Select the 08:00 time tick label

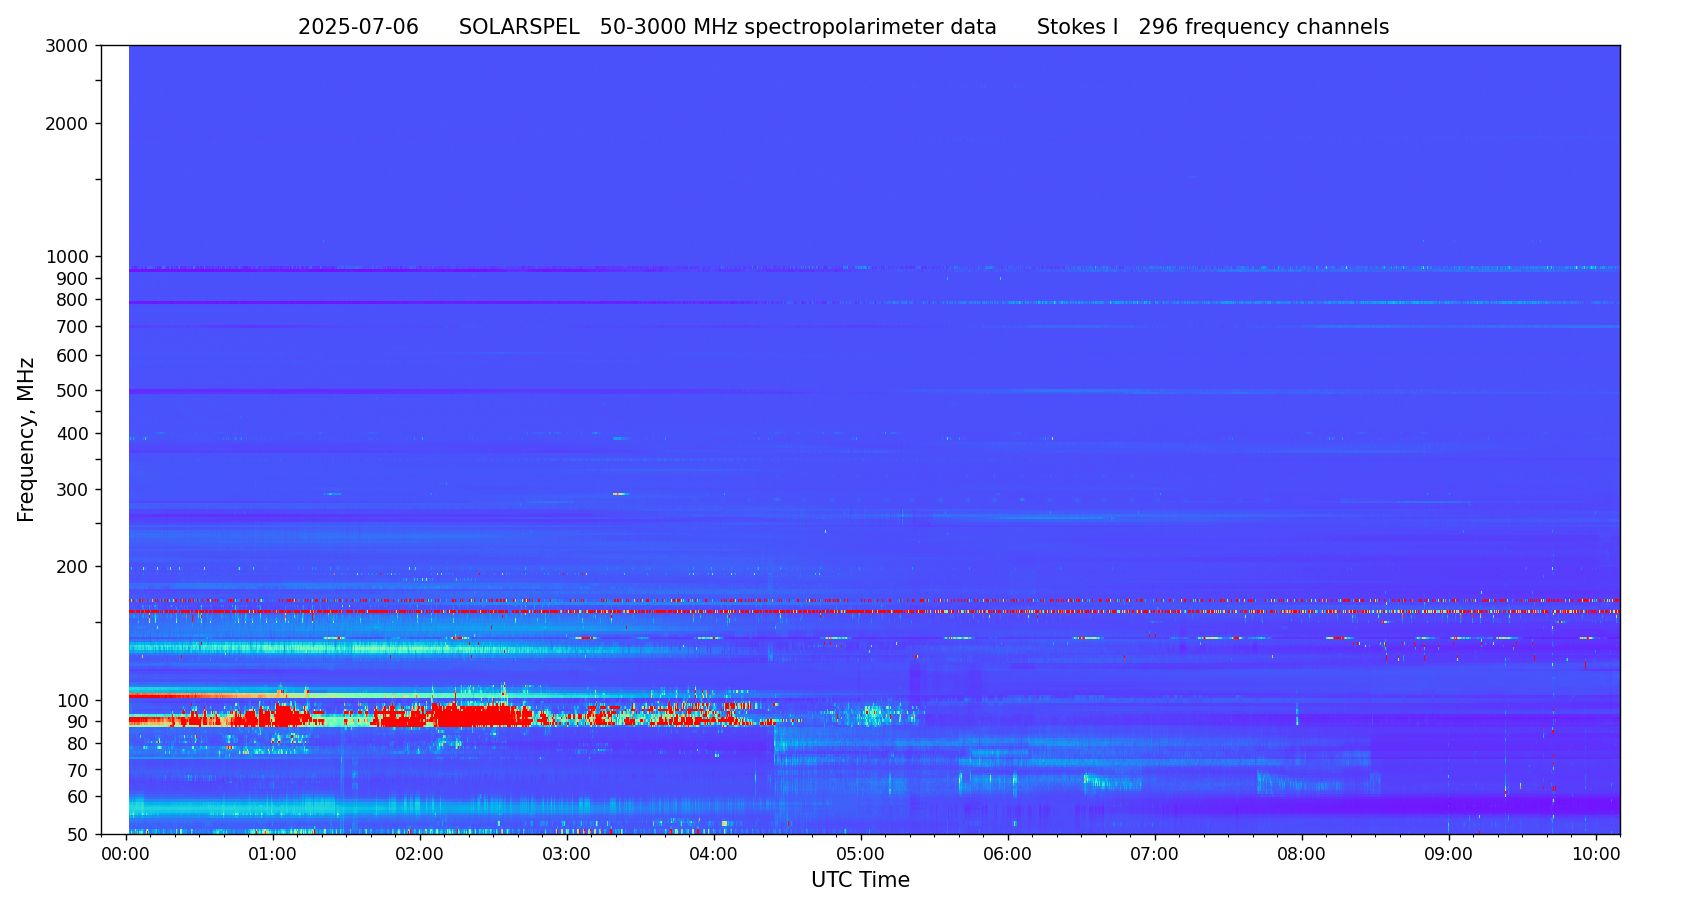click(x=1302, y=855)
